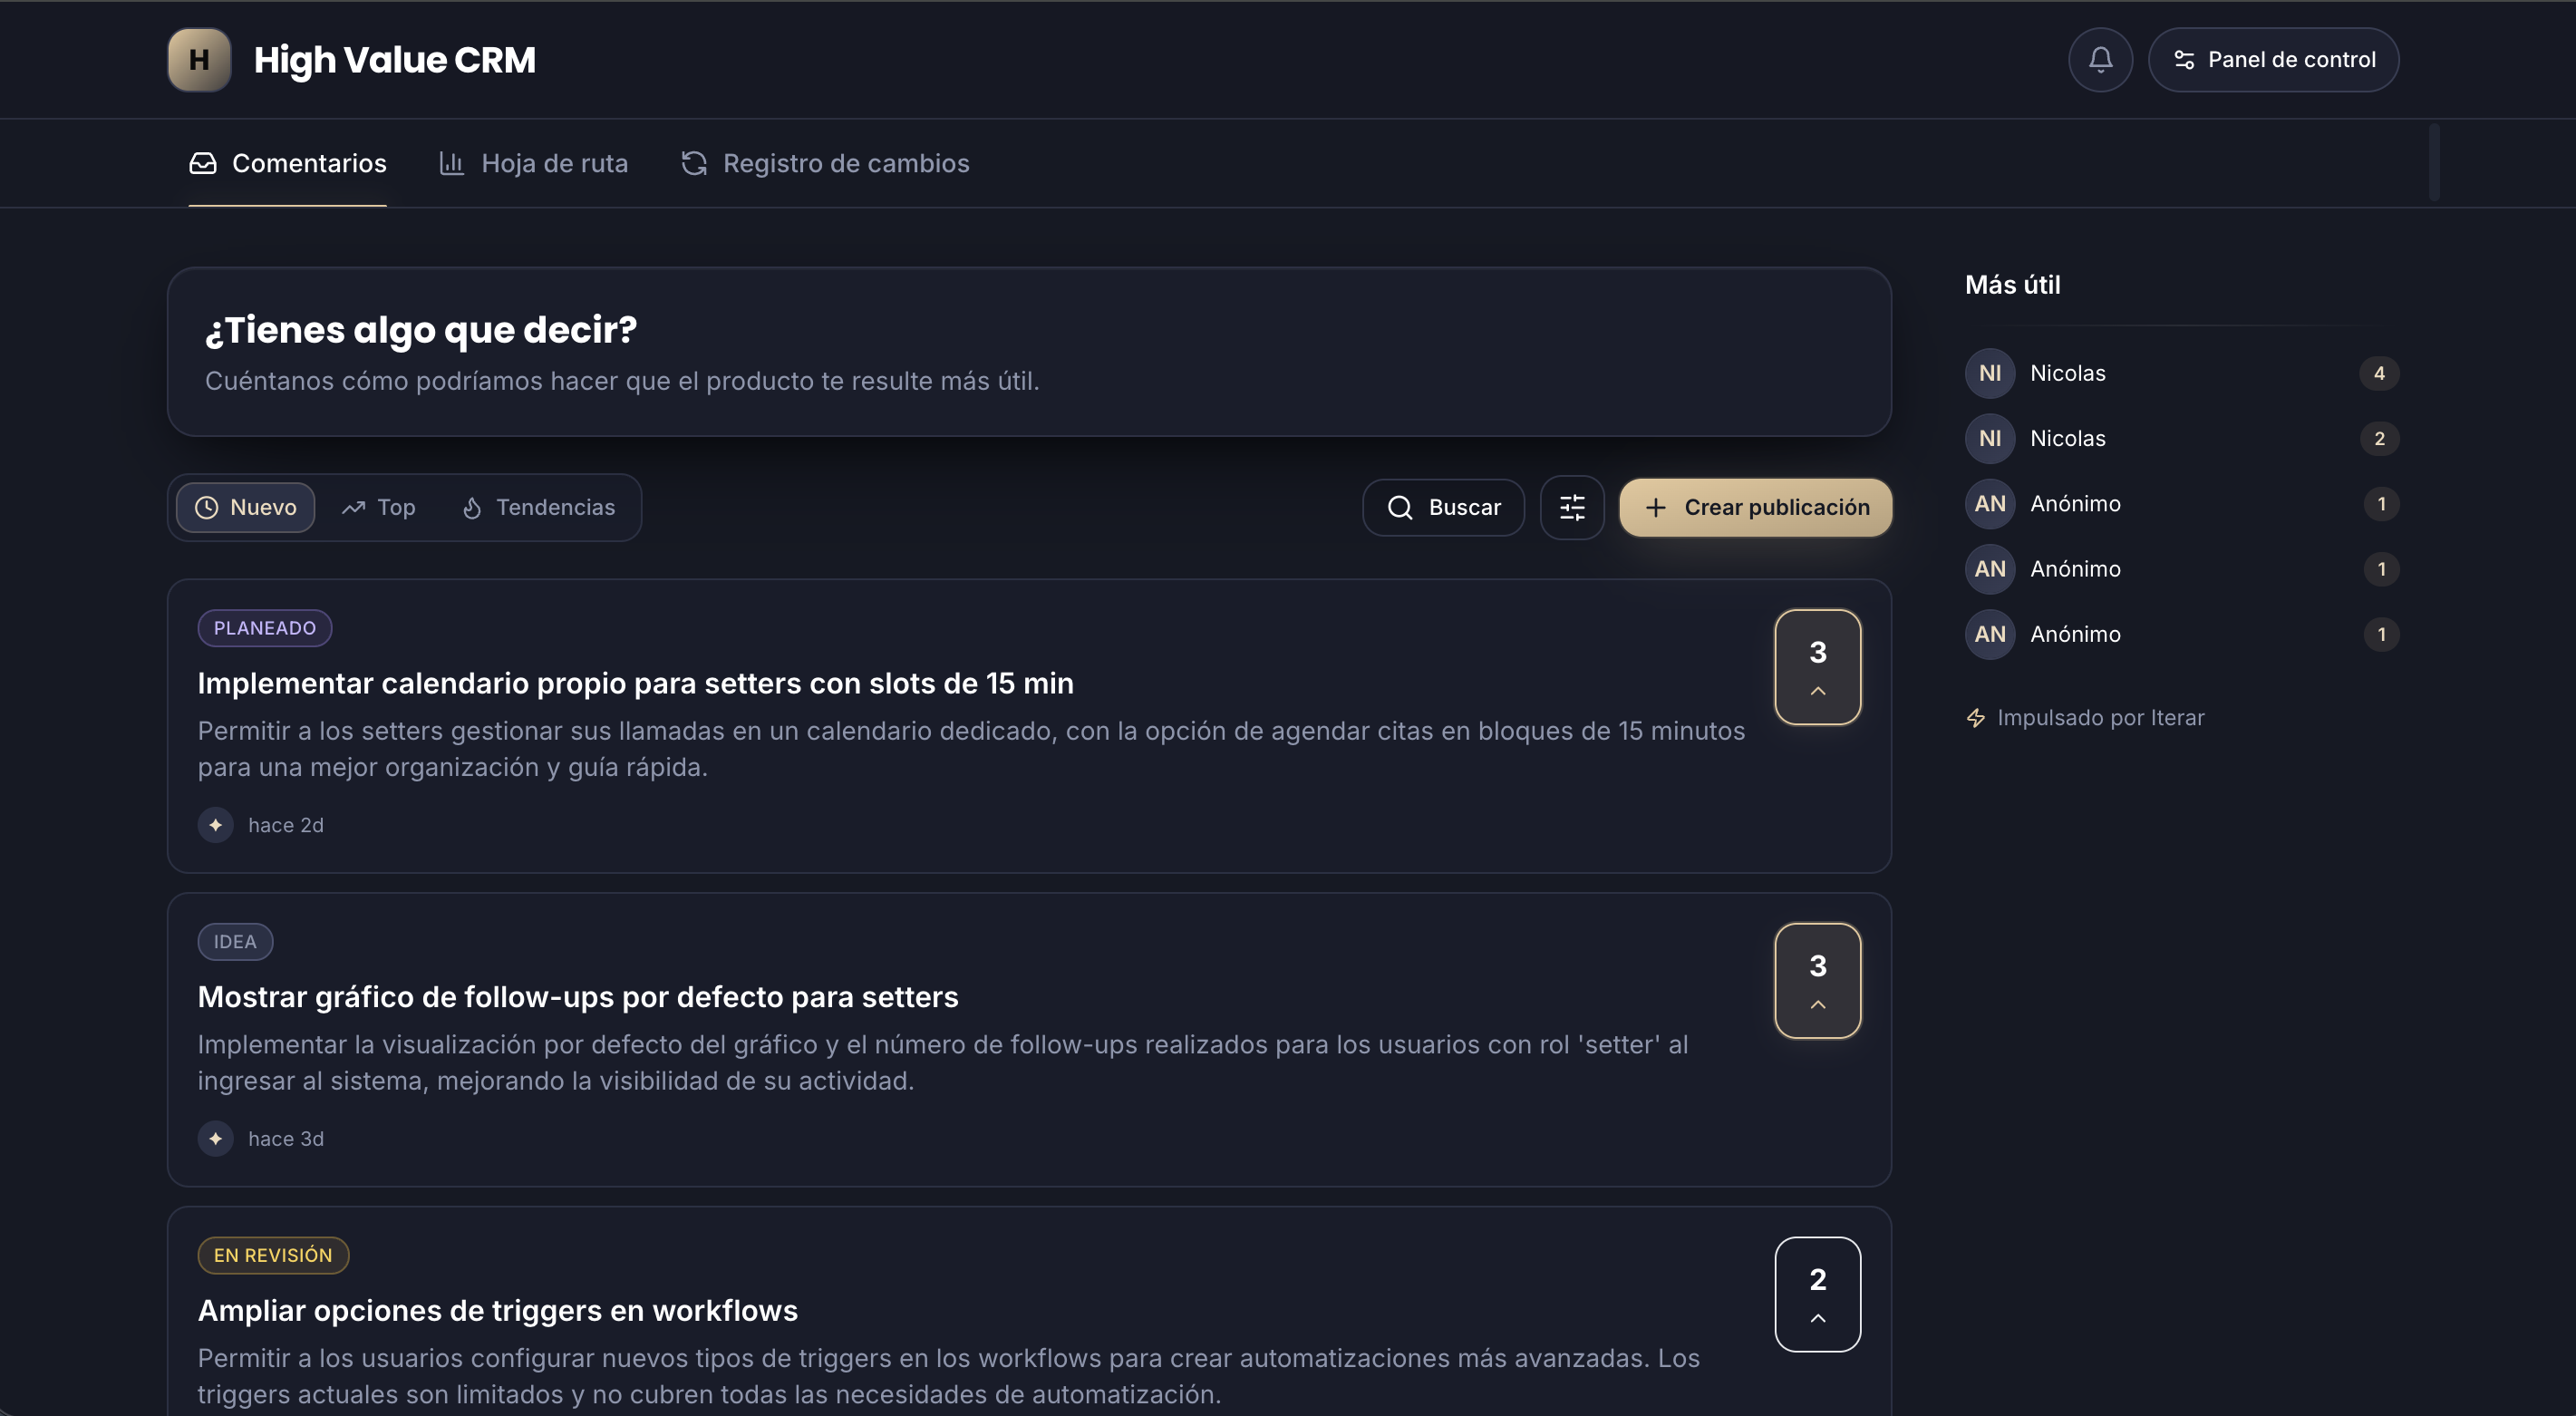
Task: Switch to the Comentarios tab
Action: pyautogui.click(x=288, y=163)
